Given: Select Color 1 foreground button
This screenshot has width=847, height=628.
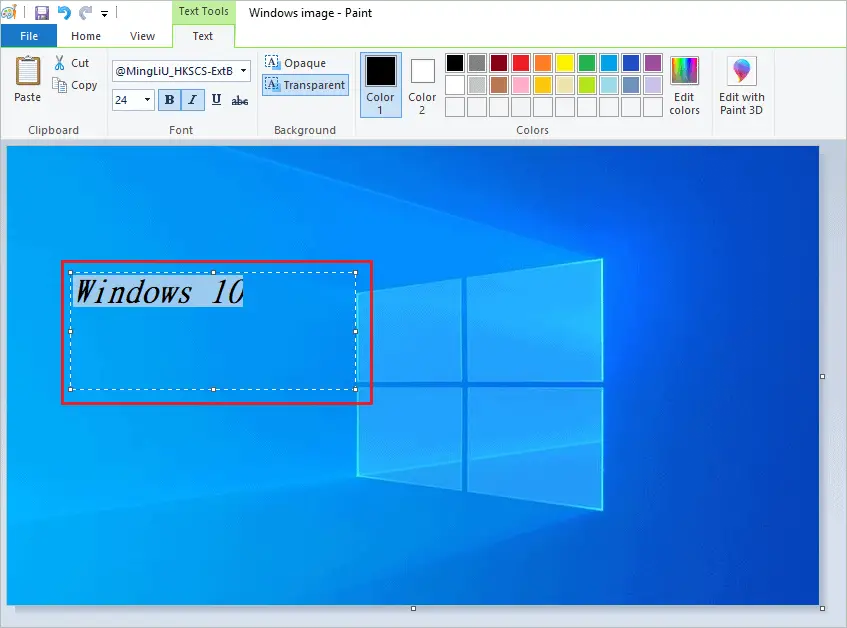Looking at the screenshot, I should (381, 85).
